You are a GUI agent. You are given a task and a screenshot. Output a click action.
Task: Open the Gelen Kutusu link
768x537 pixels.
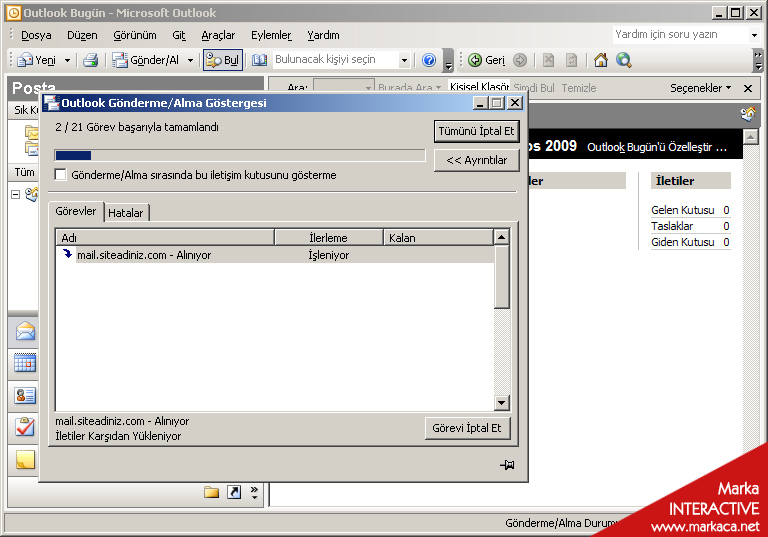(683, 210)
